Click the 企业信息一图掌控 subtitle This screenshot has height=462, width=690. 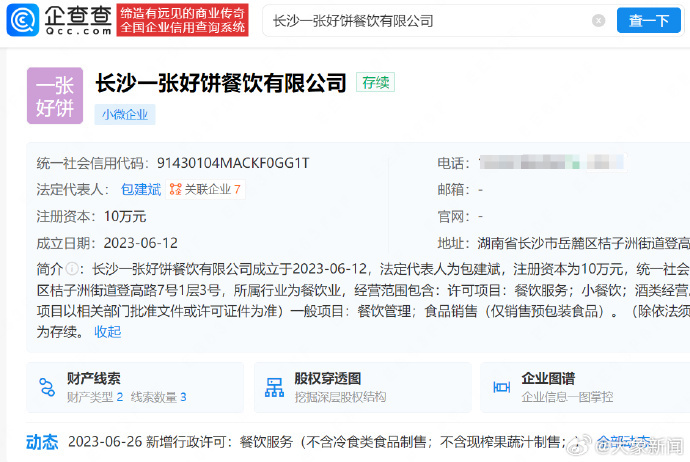567,397
